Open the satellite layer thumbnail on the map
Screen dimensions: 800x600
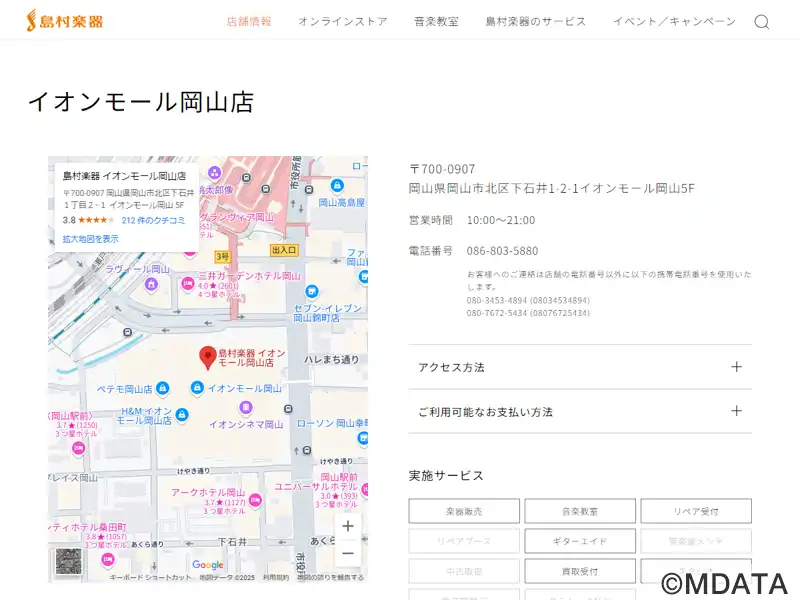pos(68,561)
